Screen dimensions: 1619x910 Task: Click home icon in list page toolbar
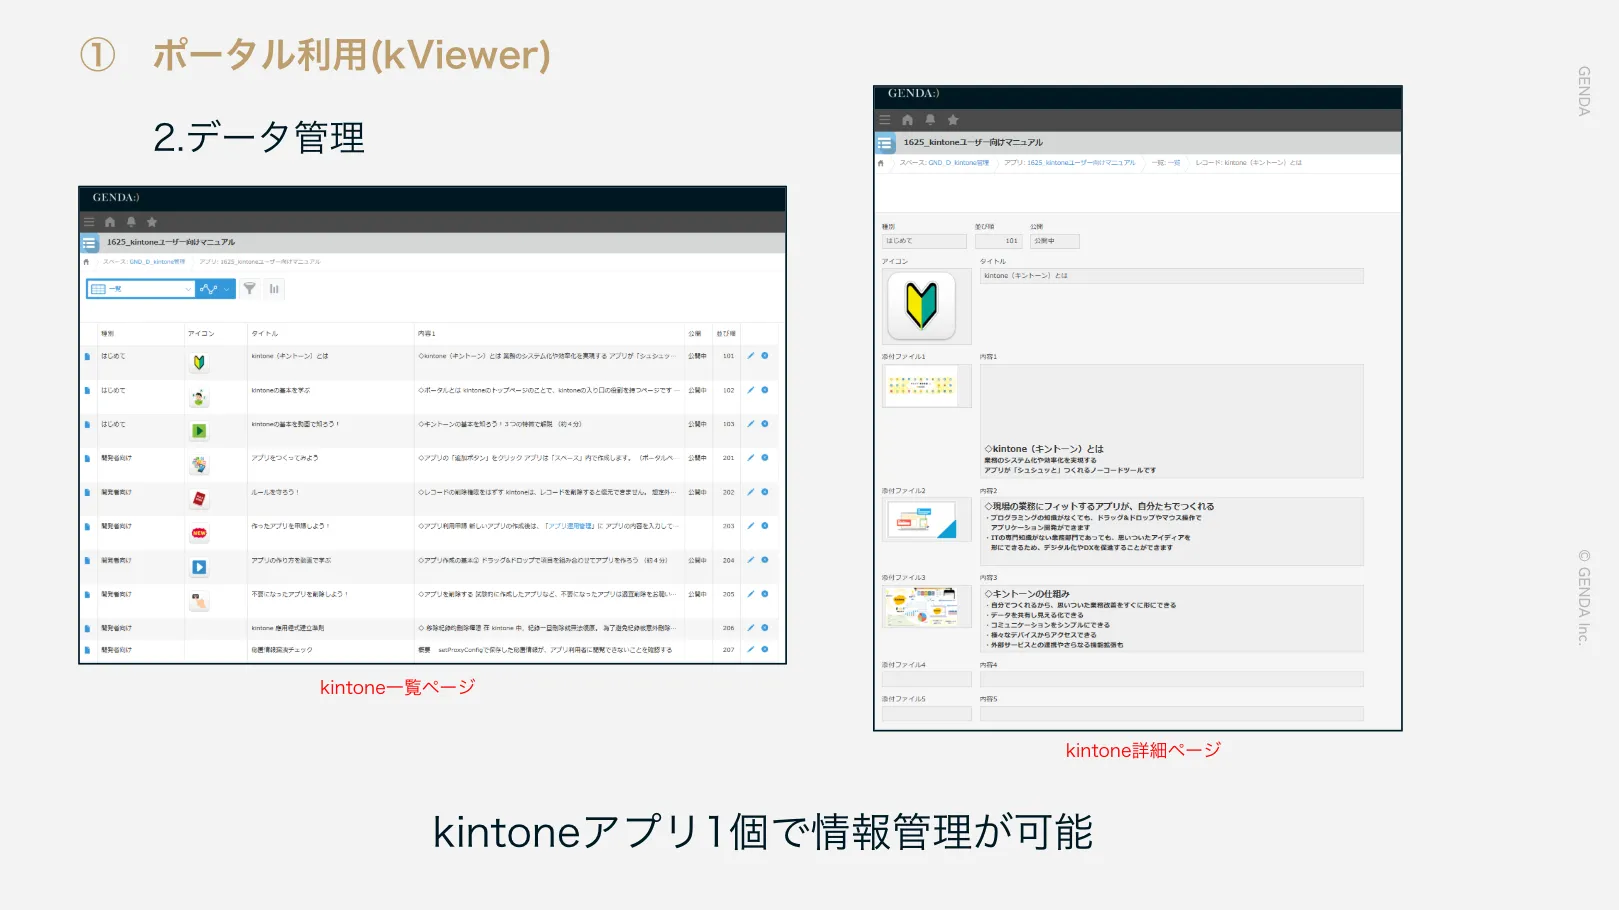click(110, 222)
